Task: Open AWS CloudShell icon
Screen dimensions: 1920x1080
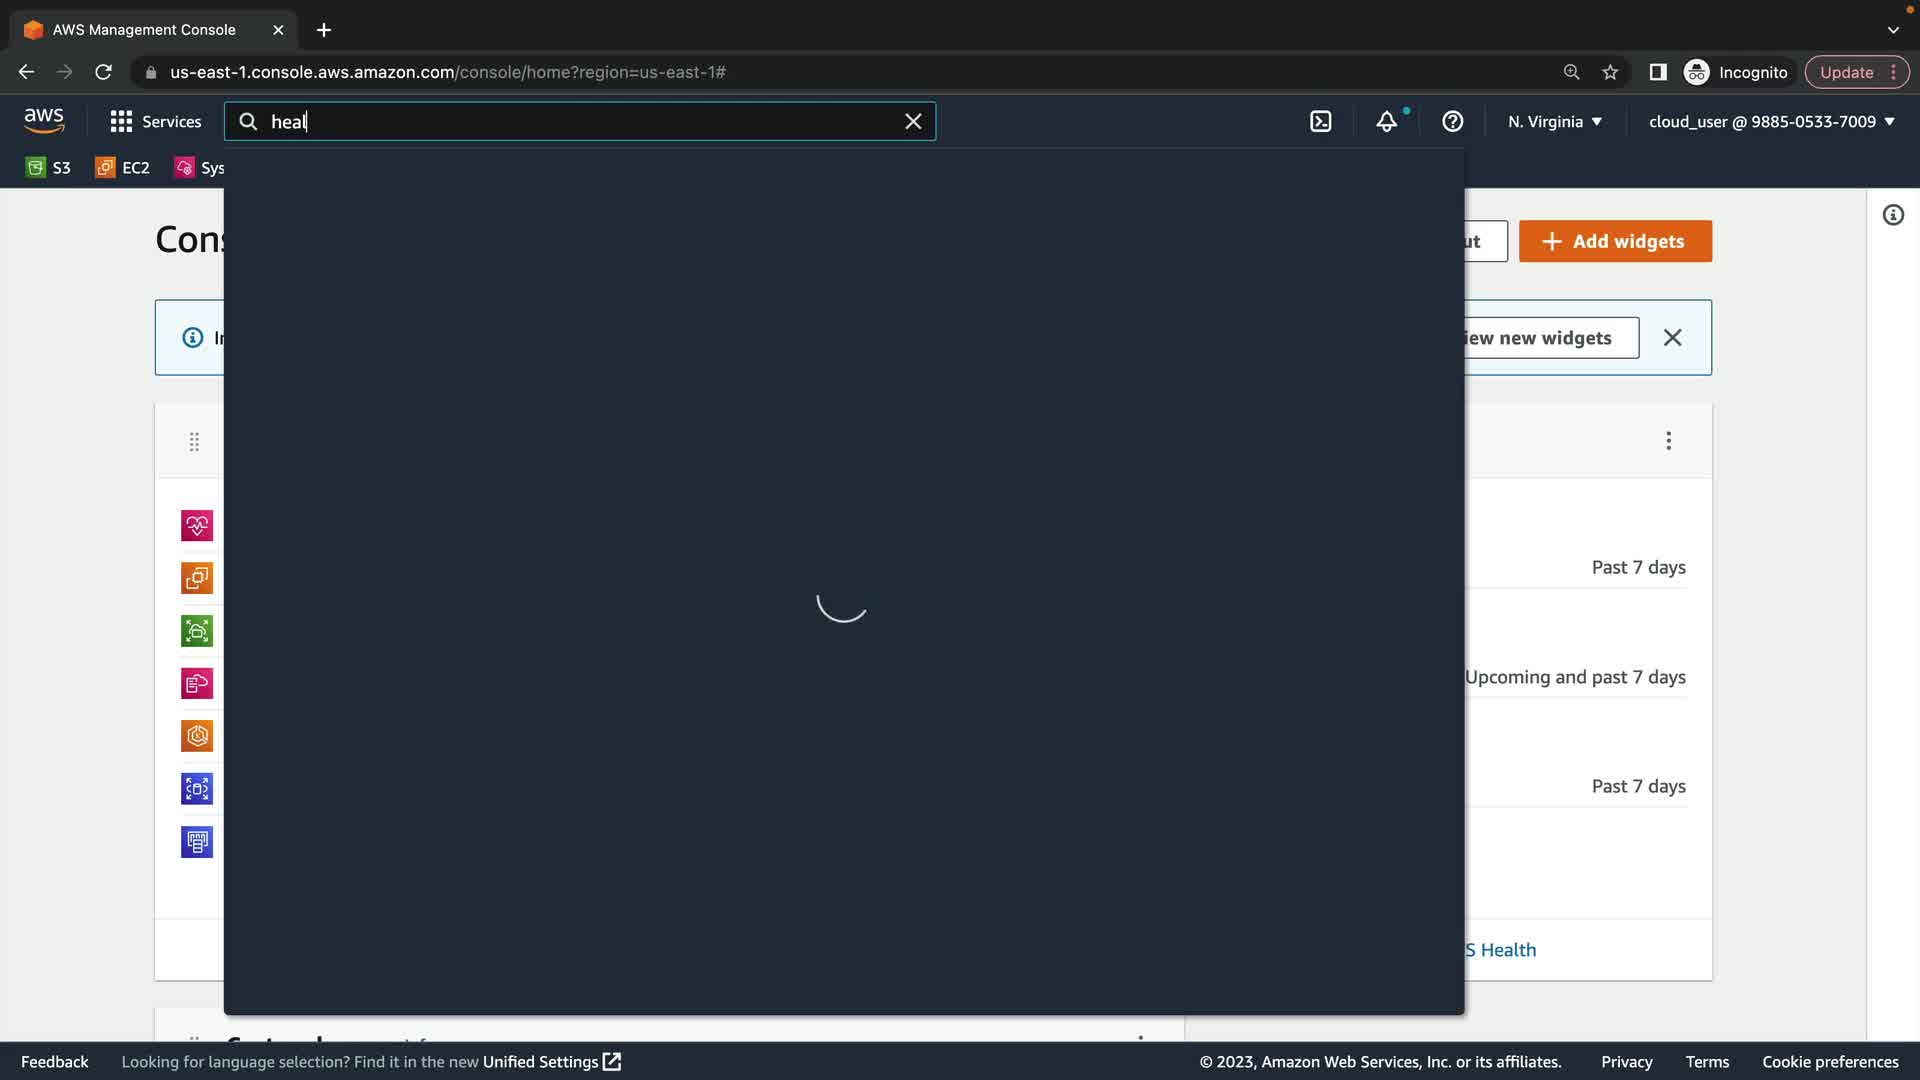Action: (1320, 122)
